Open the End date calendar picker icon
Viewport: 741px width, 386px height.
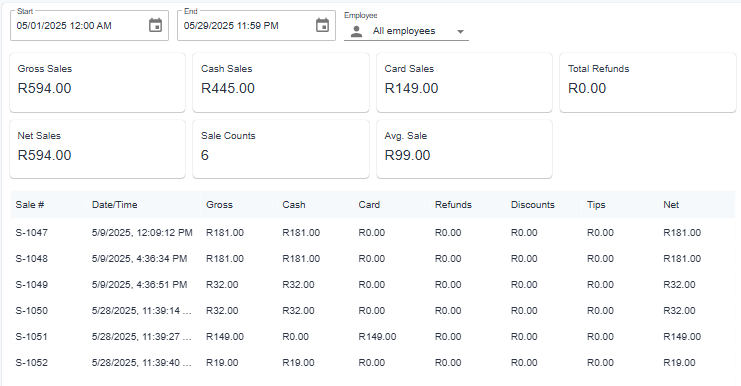322,25
